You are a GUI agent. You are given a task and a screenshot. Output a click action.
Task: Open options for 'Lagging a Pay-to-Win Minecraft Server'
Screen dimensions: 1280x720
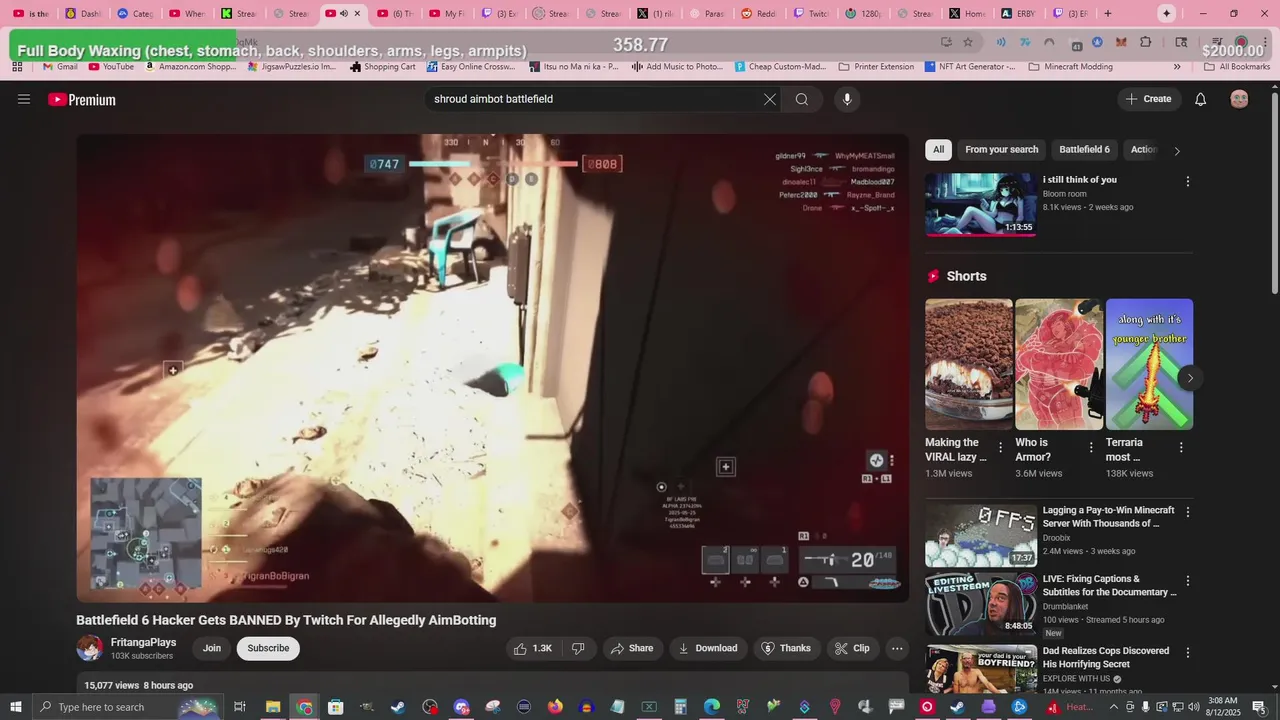pos(1188,512)
